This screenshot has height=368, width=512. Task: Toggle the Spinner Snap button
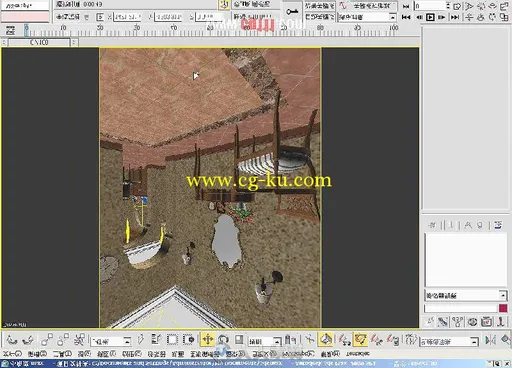[x=393, y=340]
